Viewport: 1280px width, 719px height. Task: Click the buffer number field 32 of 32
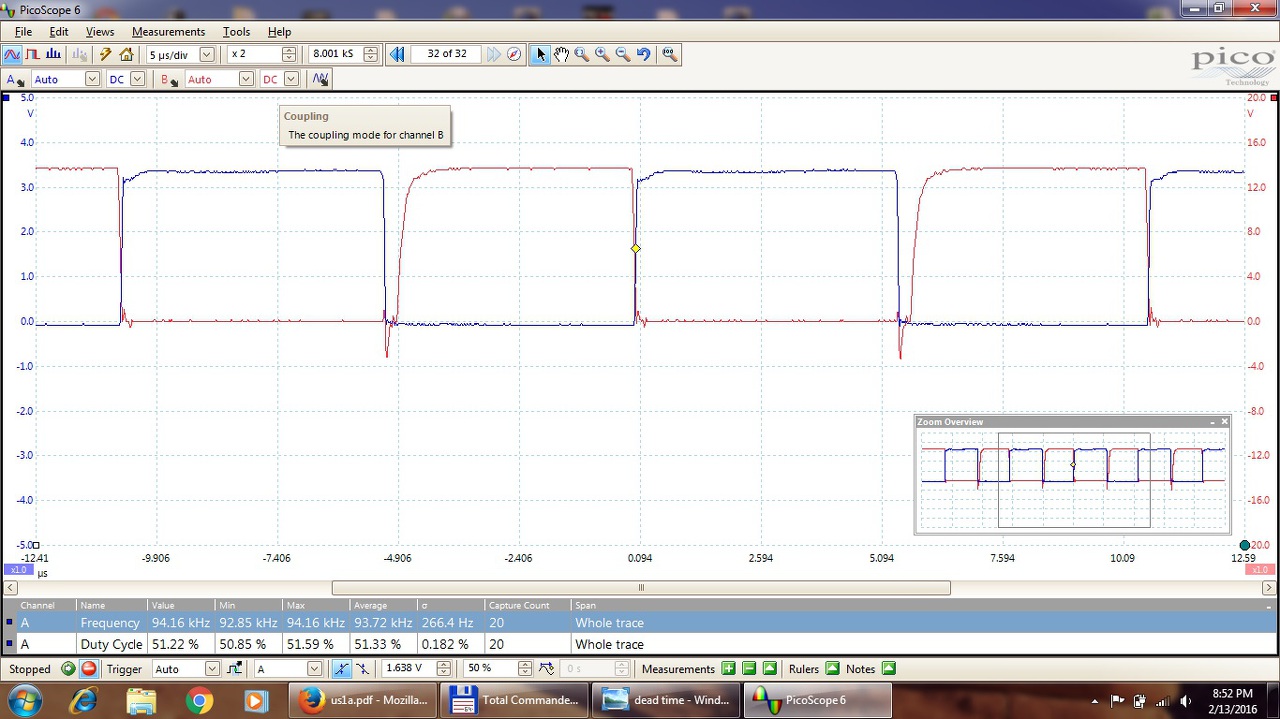click(x=446, y=54)
